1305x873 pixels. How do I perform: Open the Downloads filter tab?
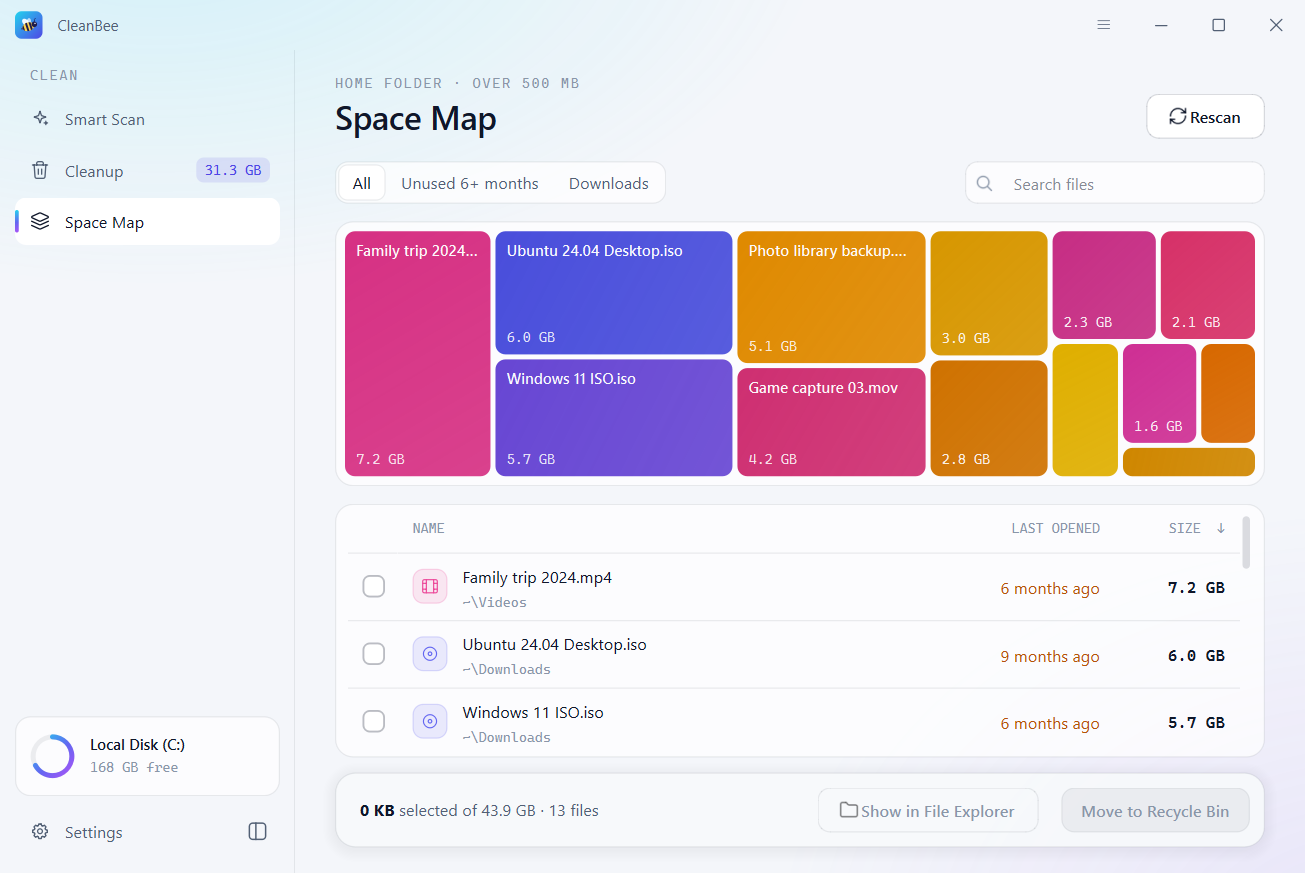coord(609,183)
